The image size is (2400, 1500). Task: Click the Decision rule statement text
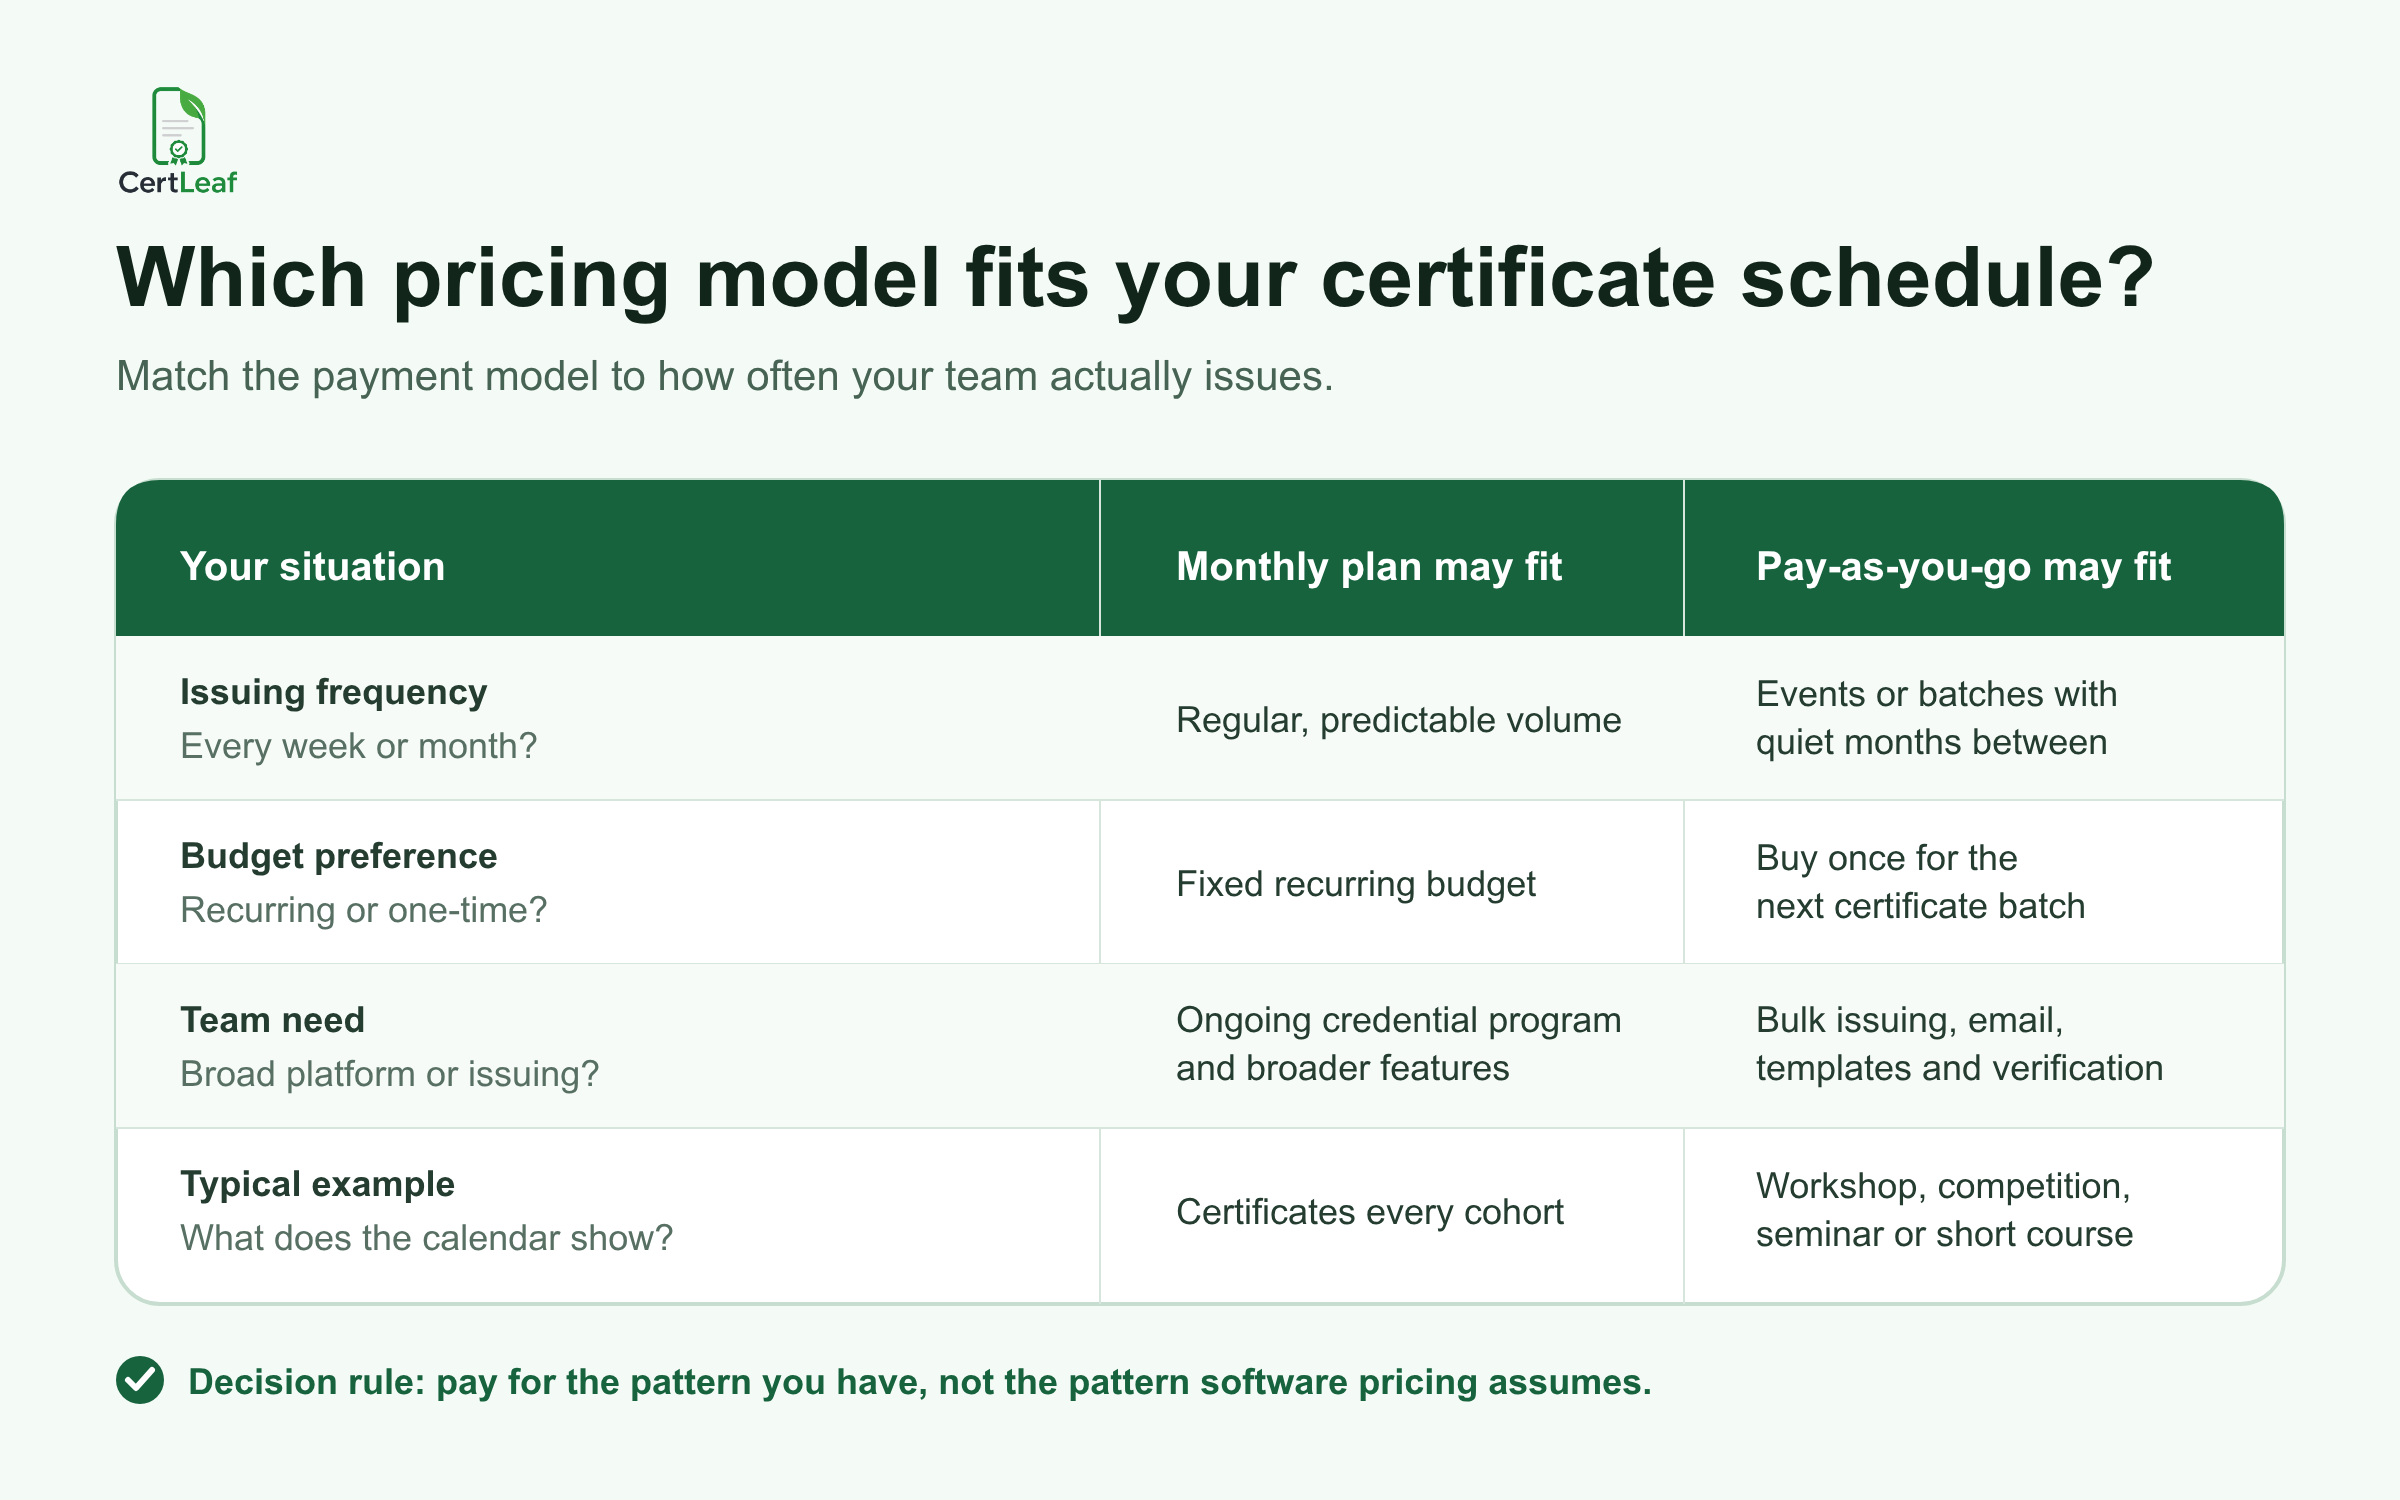coord(920,1382)
